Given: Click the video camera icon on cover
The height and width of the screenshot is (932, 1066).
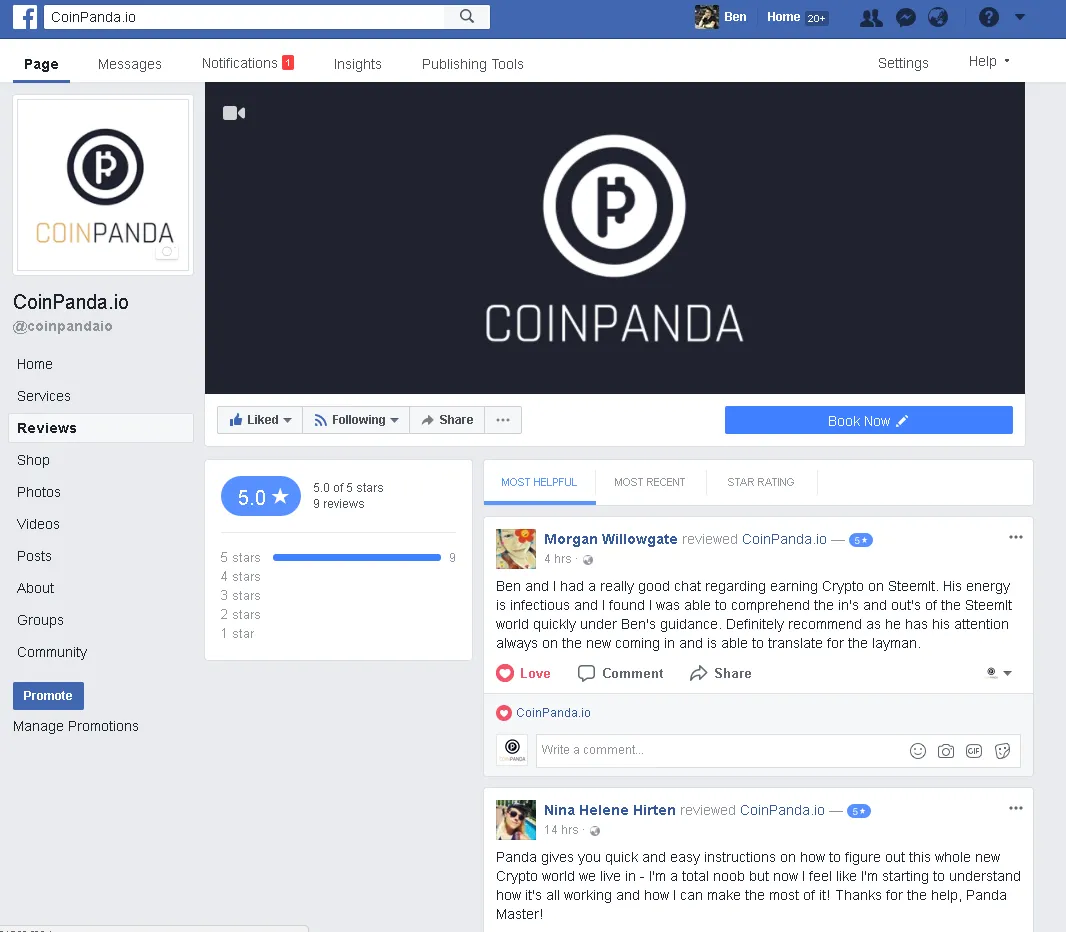Looking at the screenshot, I should [234, 113].
